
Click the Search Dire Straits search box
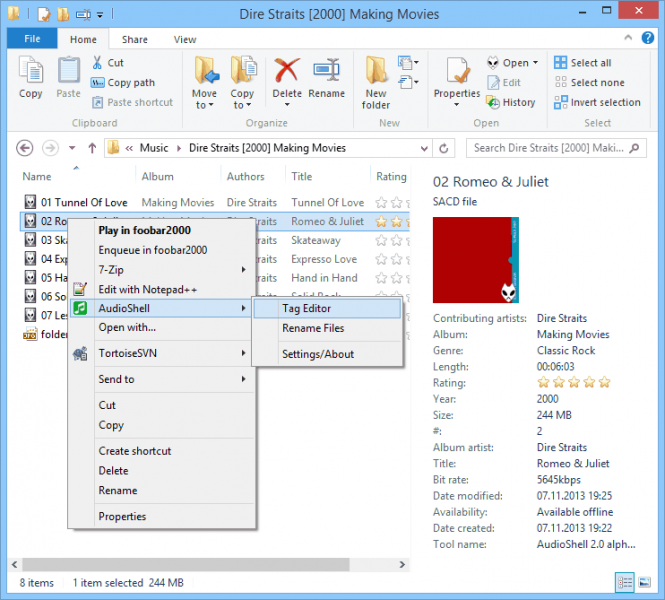[556, 148]
